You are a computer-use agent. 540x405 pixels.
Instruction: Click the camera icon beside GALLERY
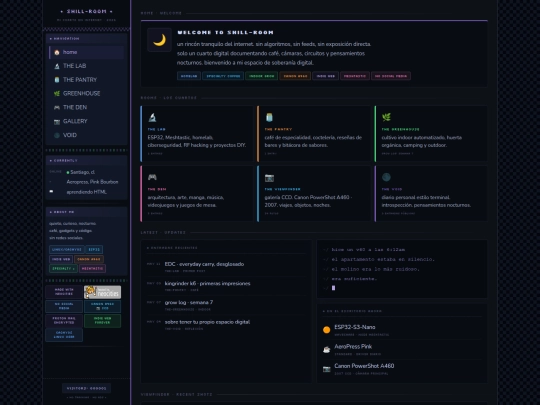pos(57,122)
